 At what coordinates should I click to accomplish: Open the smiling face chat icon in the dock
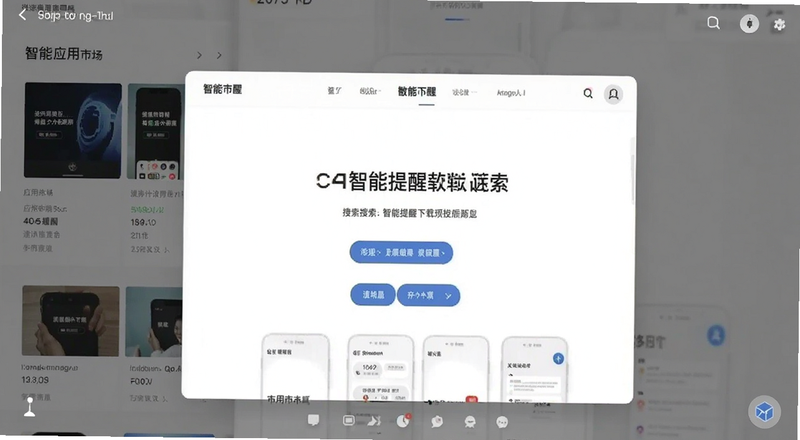(x=470, y=422)
